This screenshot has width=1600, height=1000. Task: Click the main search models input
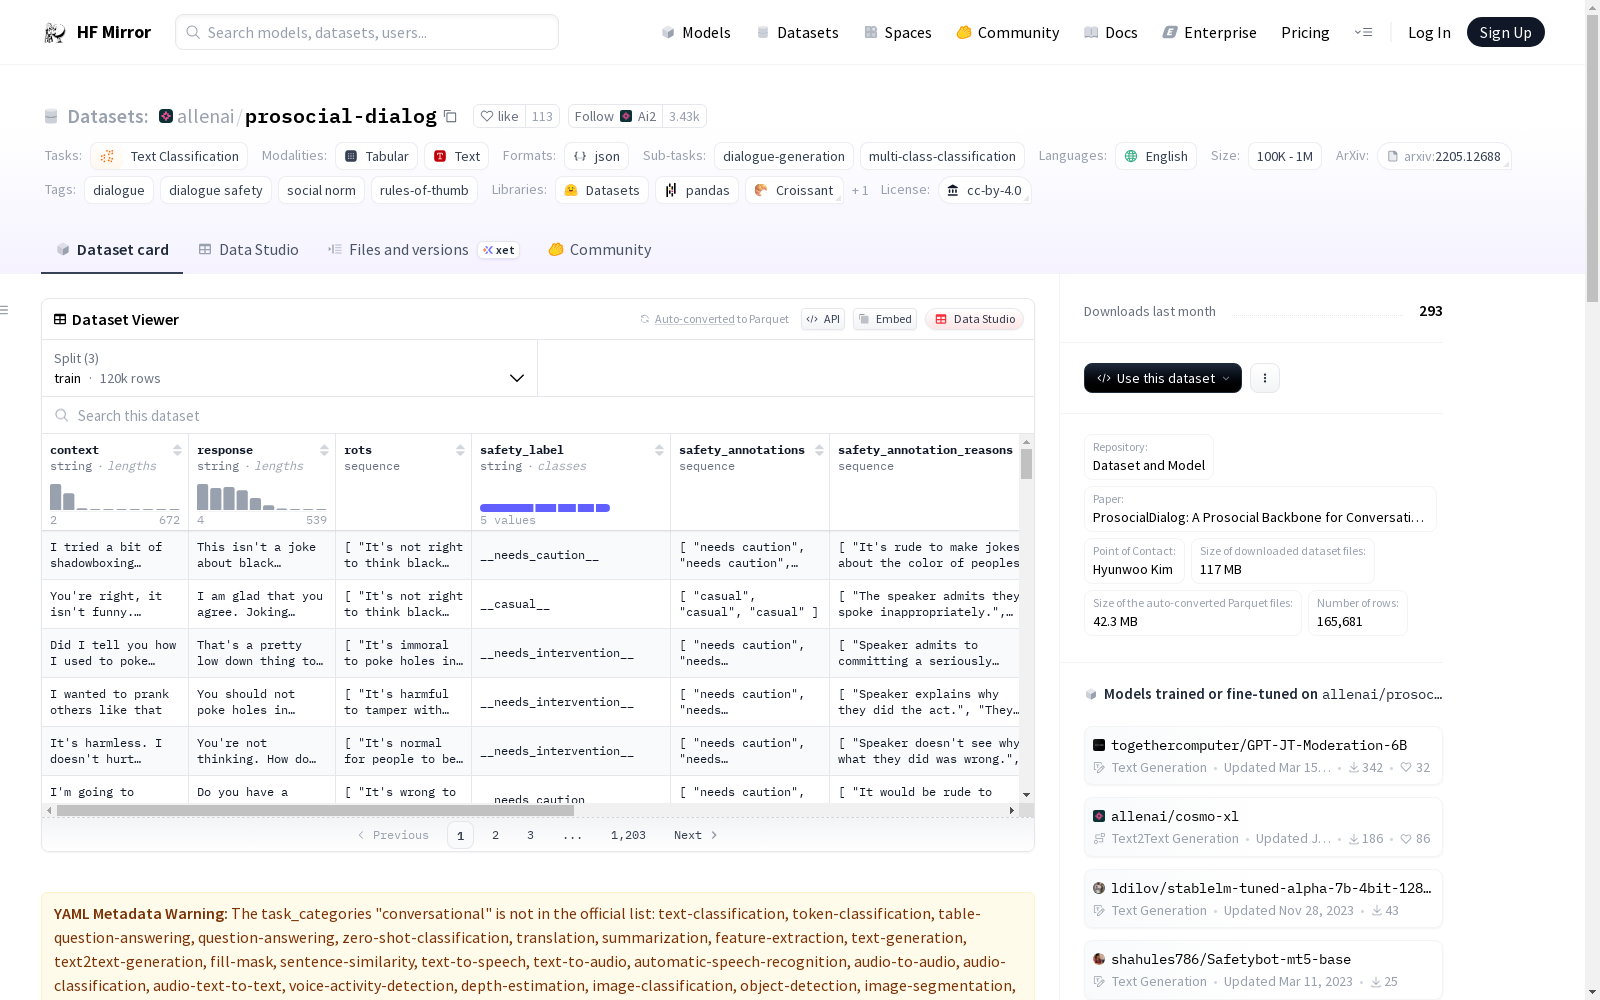[367, 32]
